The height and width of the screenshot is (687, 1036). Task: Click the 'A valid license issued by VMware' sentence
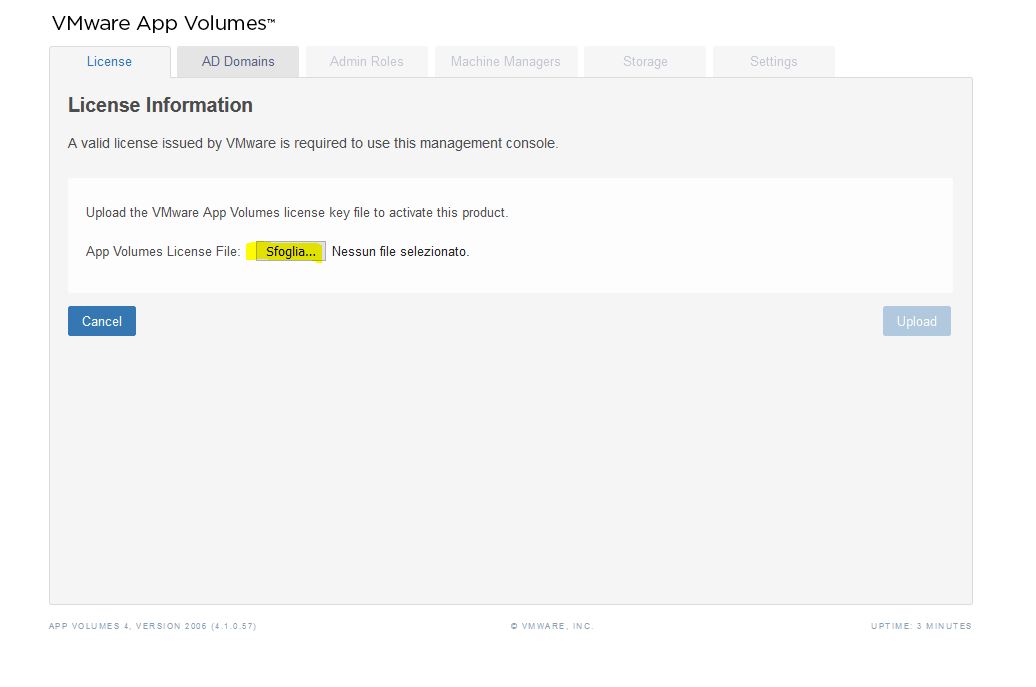(313, 143)
